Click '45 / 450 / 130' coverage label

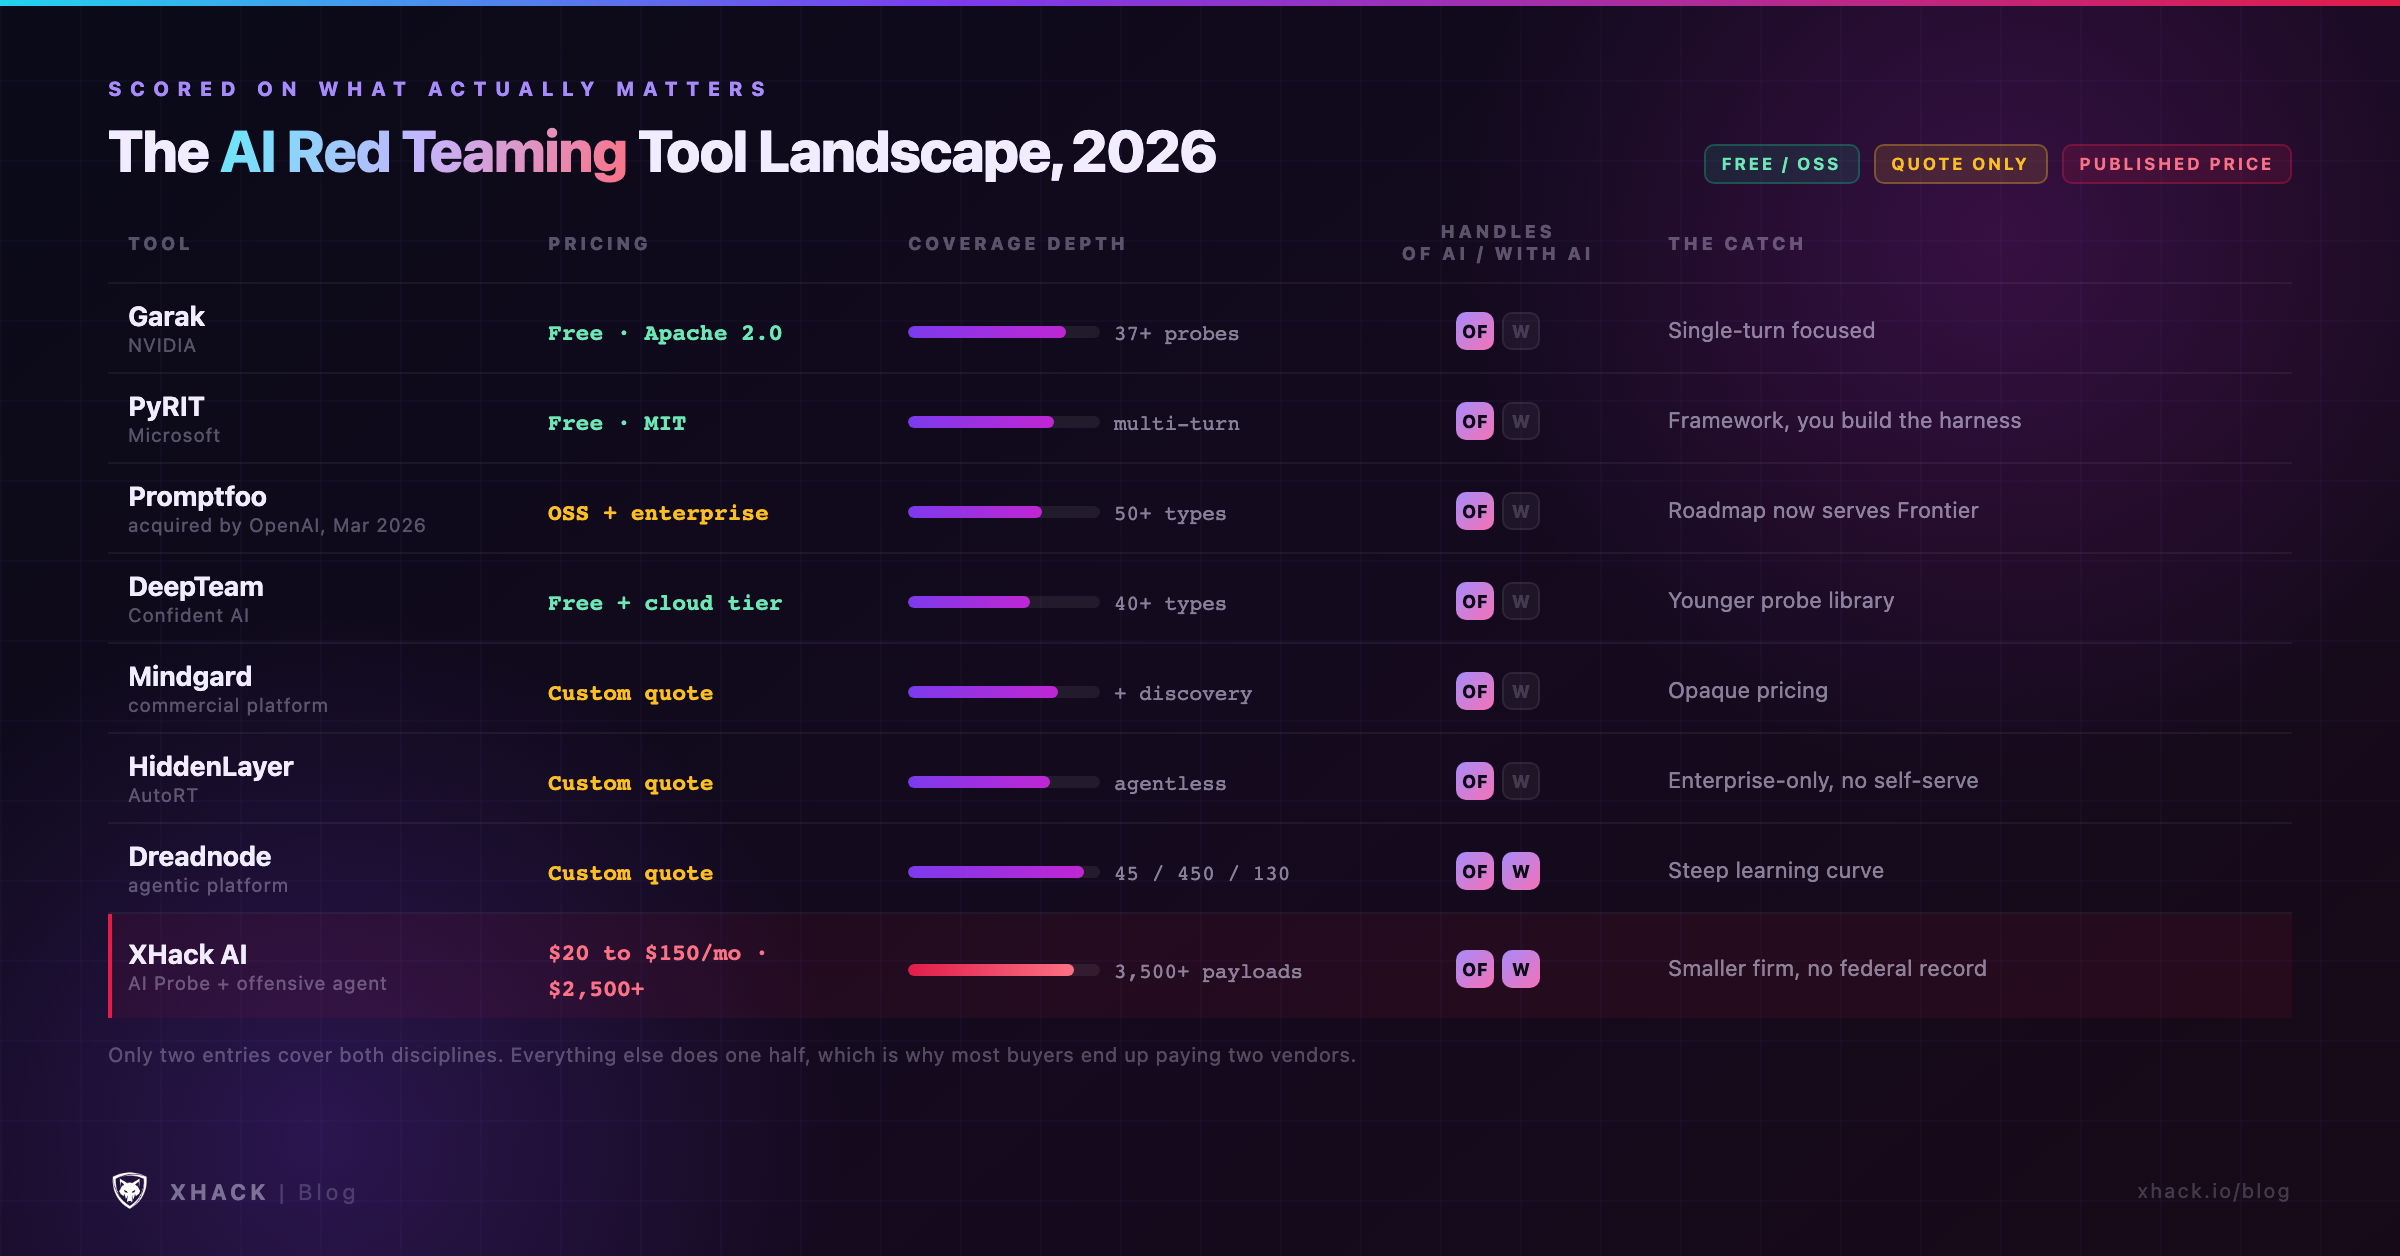1202,874
